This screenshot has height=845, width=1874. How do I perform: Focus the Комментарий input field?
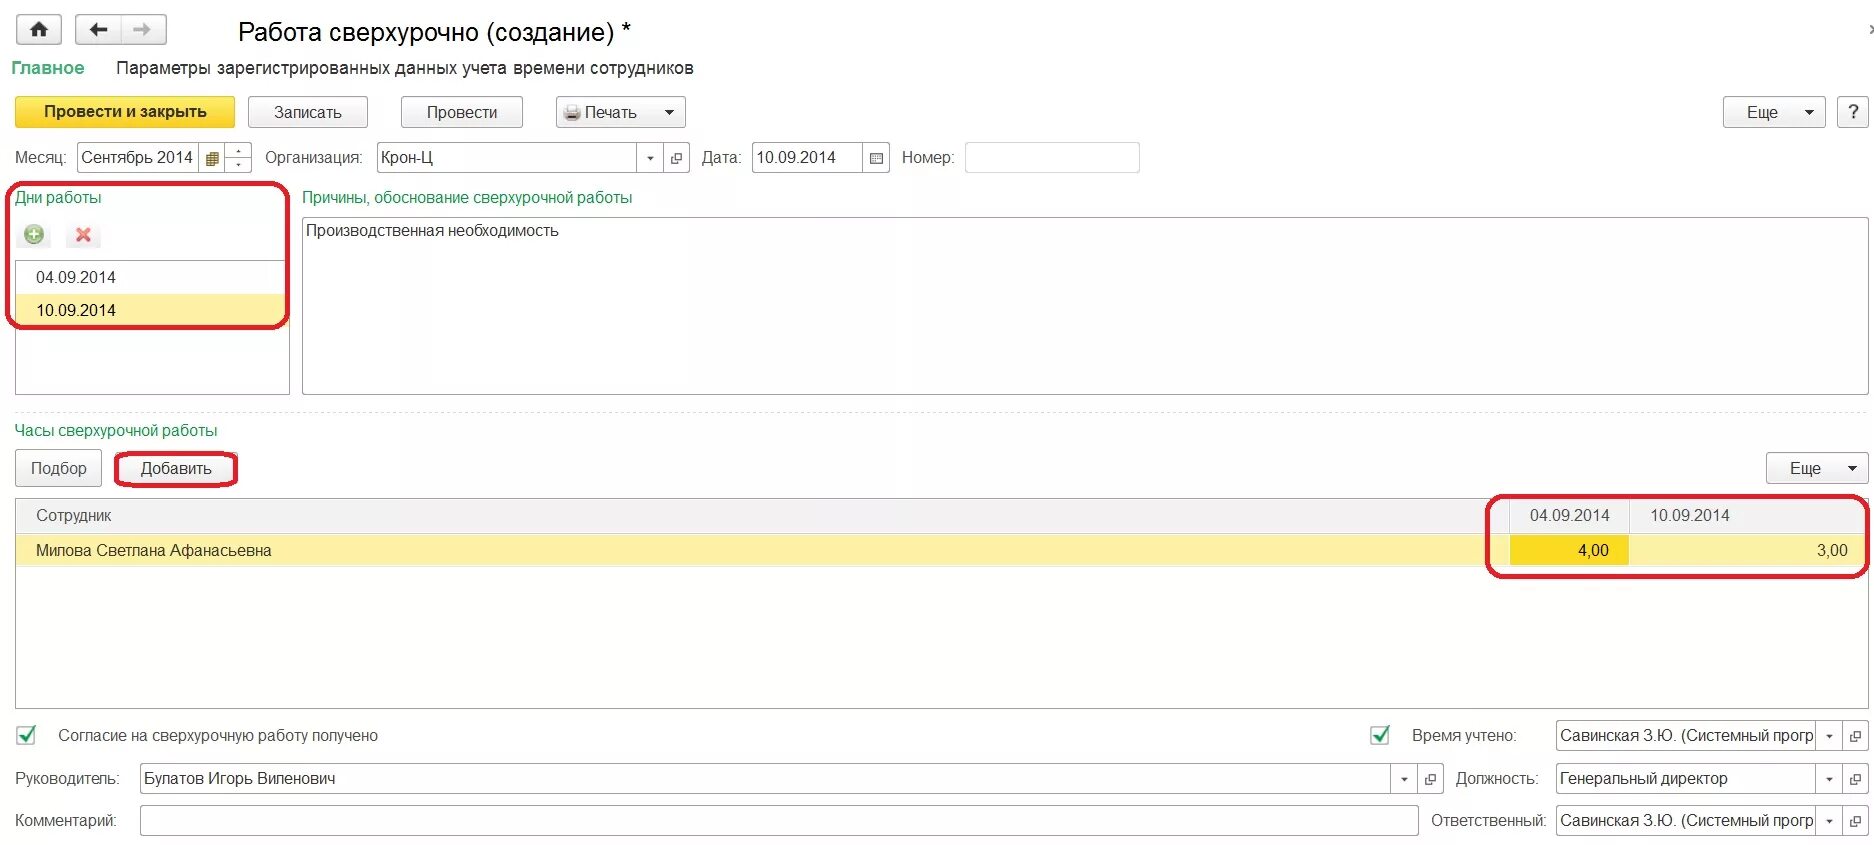779,821
